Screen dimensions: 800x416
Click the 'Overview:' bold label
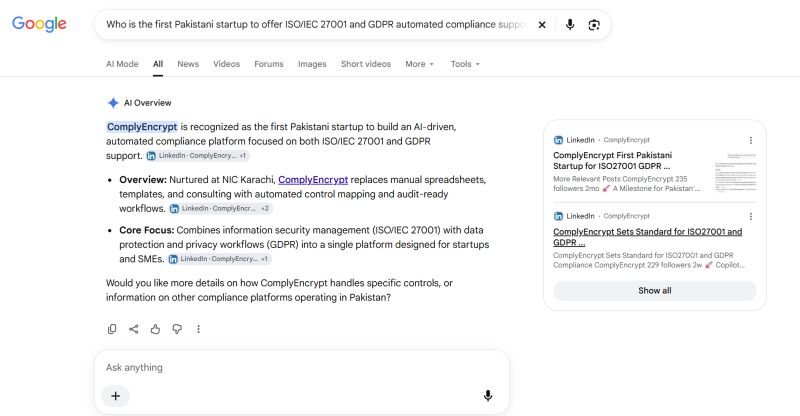(143, 180)
